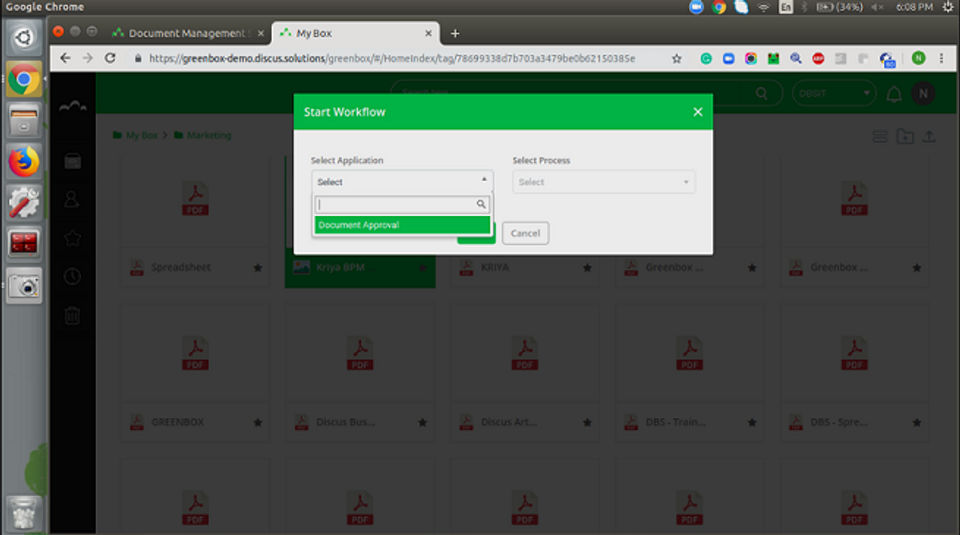Launch Chrome from the Ubuntu dock

click(24, 79)
